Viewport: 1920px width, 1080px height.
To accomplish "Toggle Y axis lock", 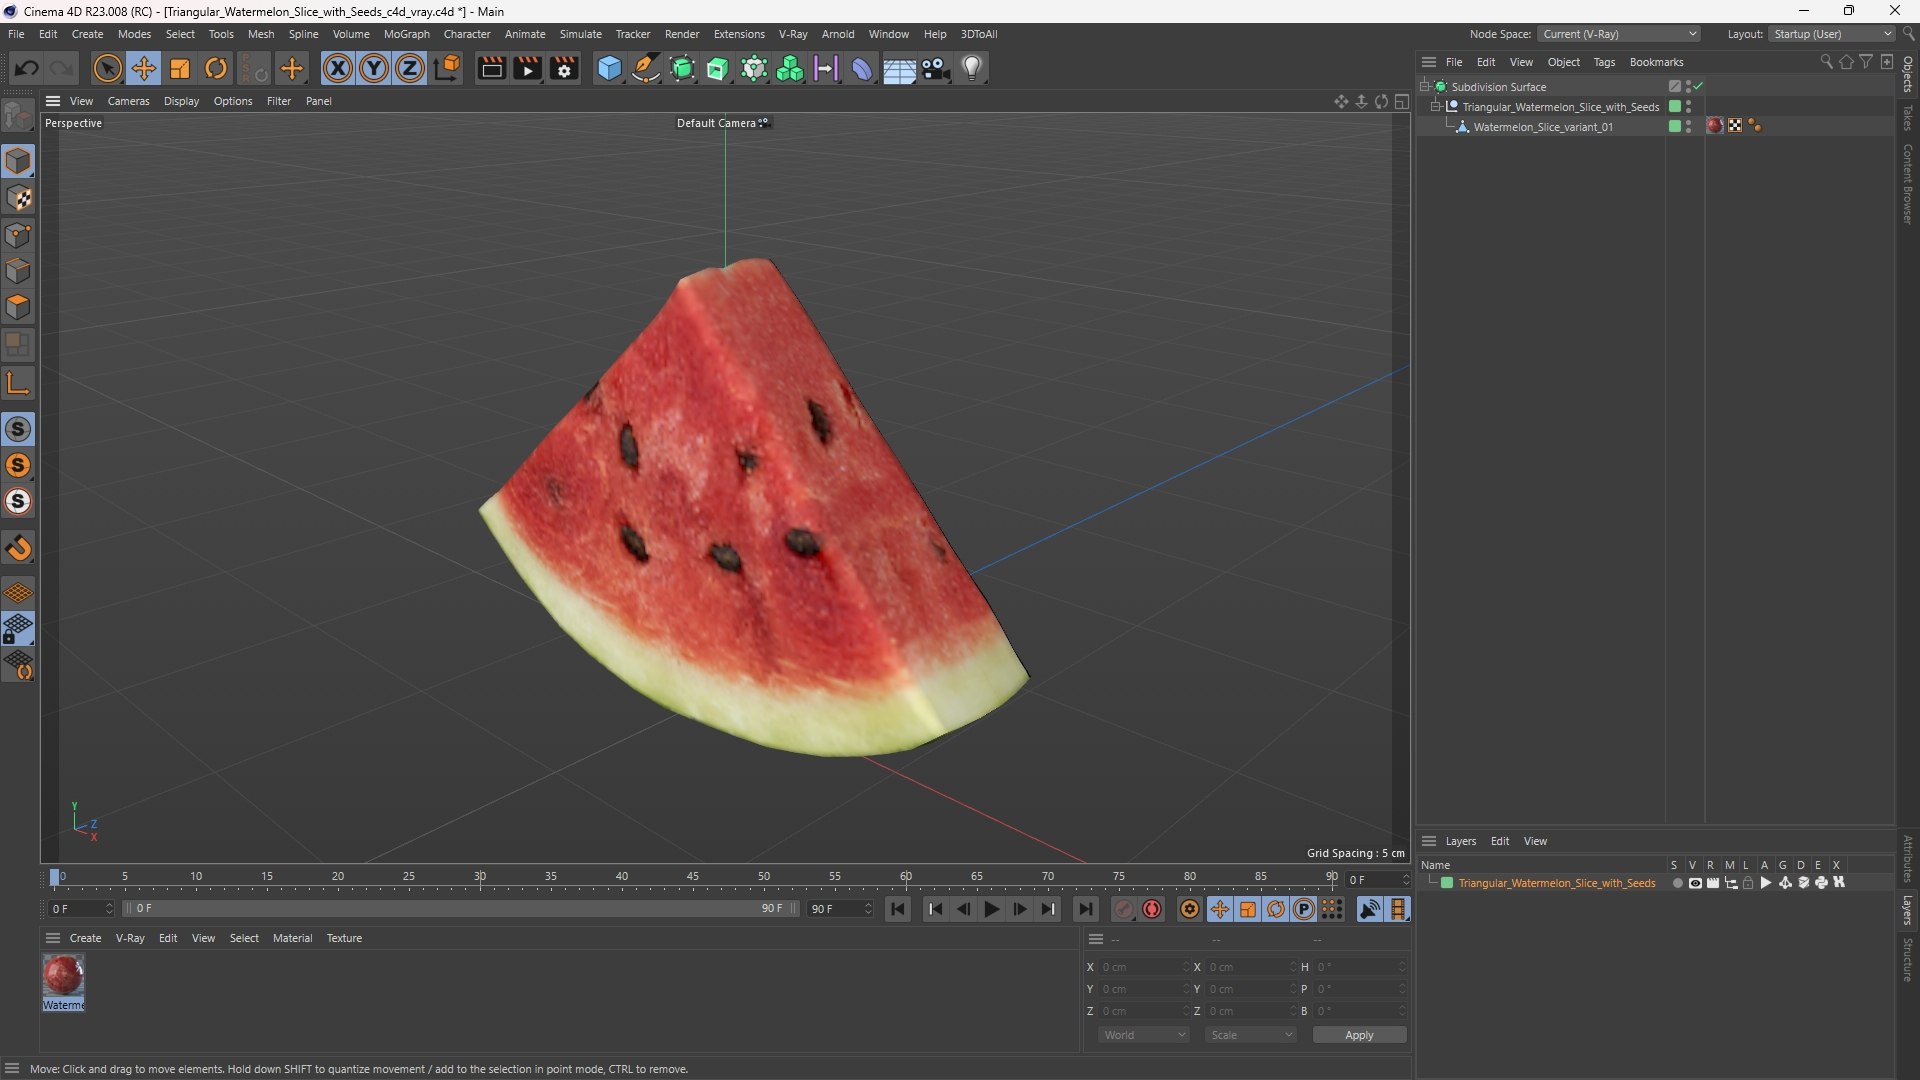I will 374,68.
